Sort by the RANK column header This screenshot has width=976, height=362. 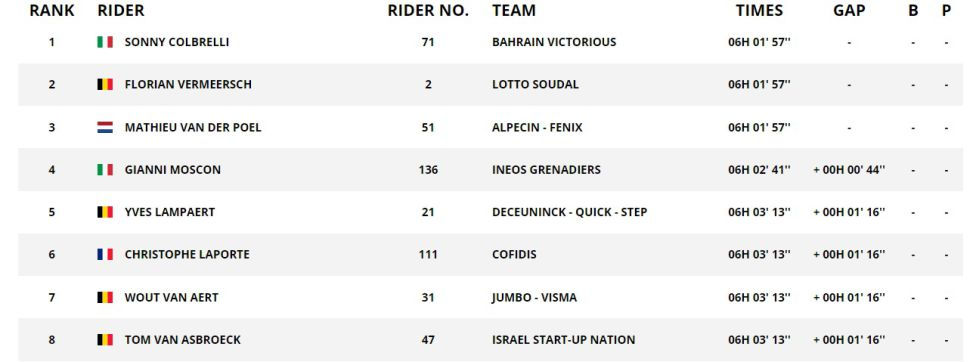click(52, 11)
